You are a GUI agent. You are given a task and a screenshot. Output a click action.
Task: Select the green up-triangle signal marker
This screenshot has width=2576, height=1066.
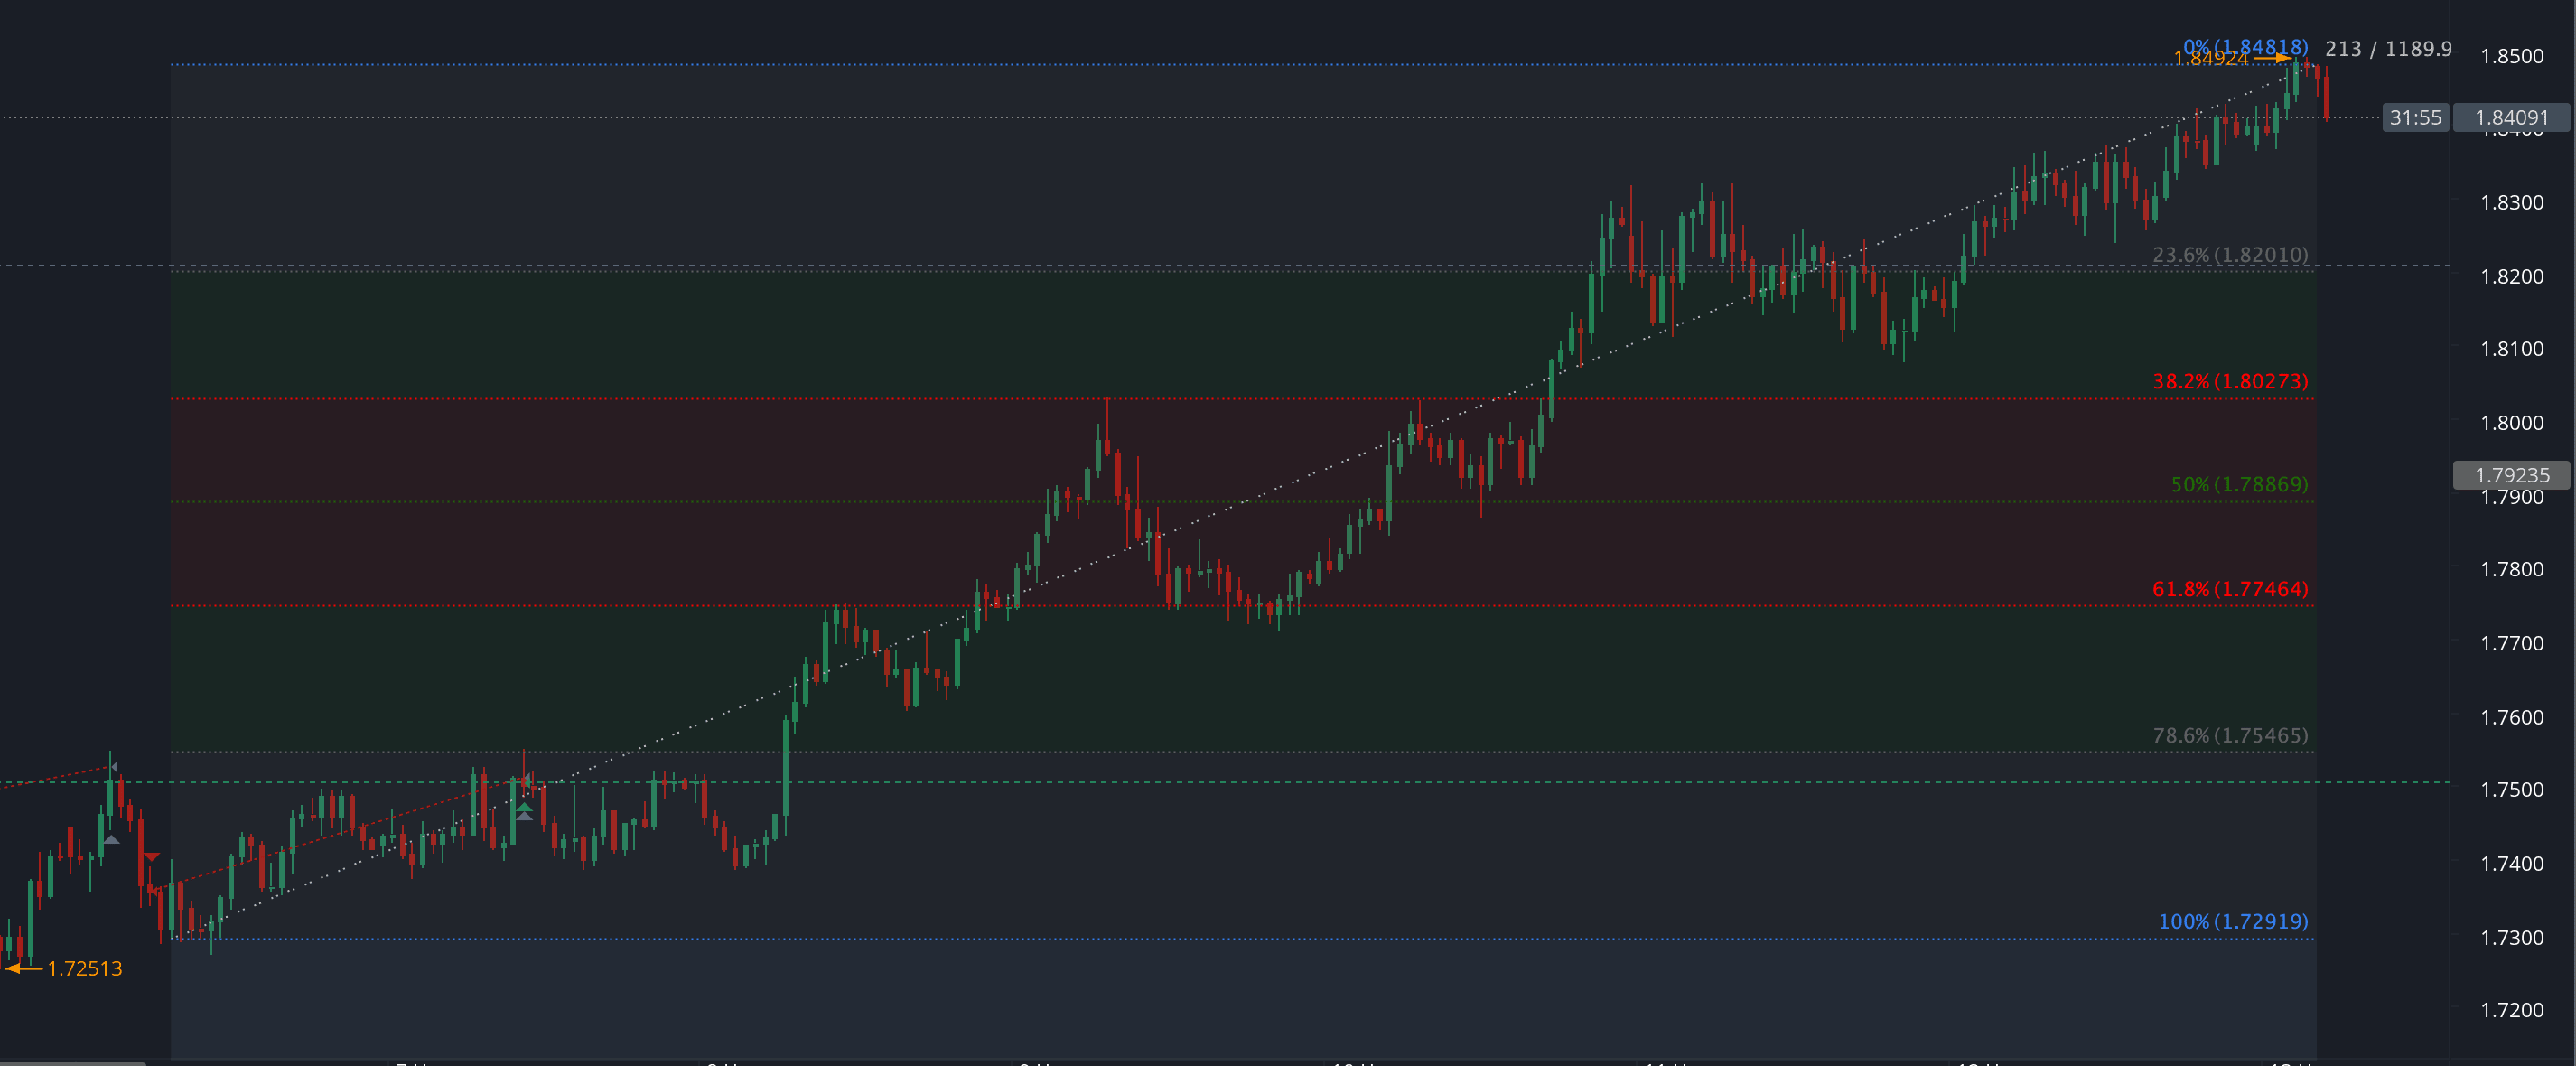(x=523, y=806)
